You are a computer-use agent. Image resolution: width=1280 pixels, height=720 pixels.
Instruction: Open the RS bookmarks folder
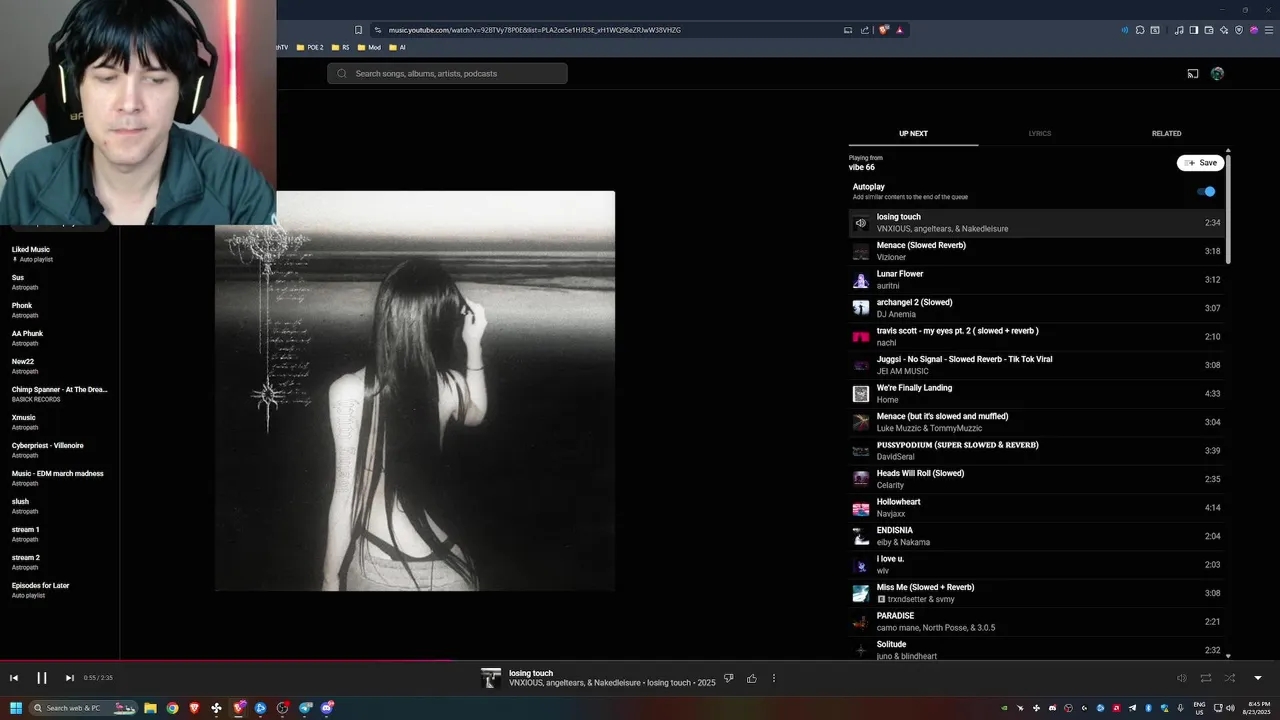[x=341, y=47]
